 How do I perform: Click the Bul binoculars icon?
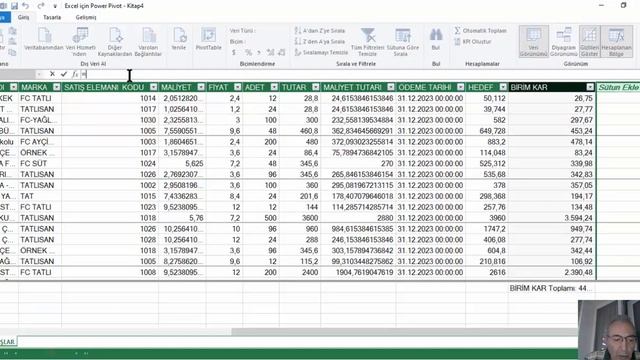point(436,40)
